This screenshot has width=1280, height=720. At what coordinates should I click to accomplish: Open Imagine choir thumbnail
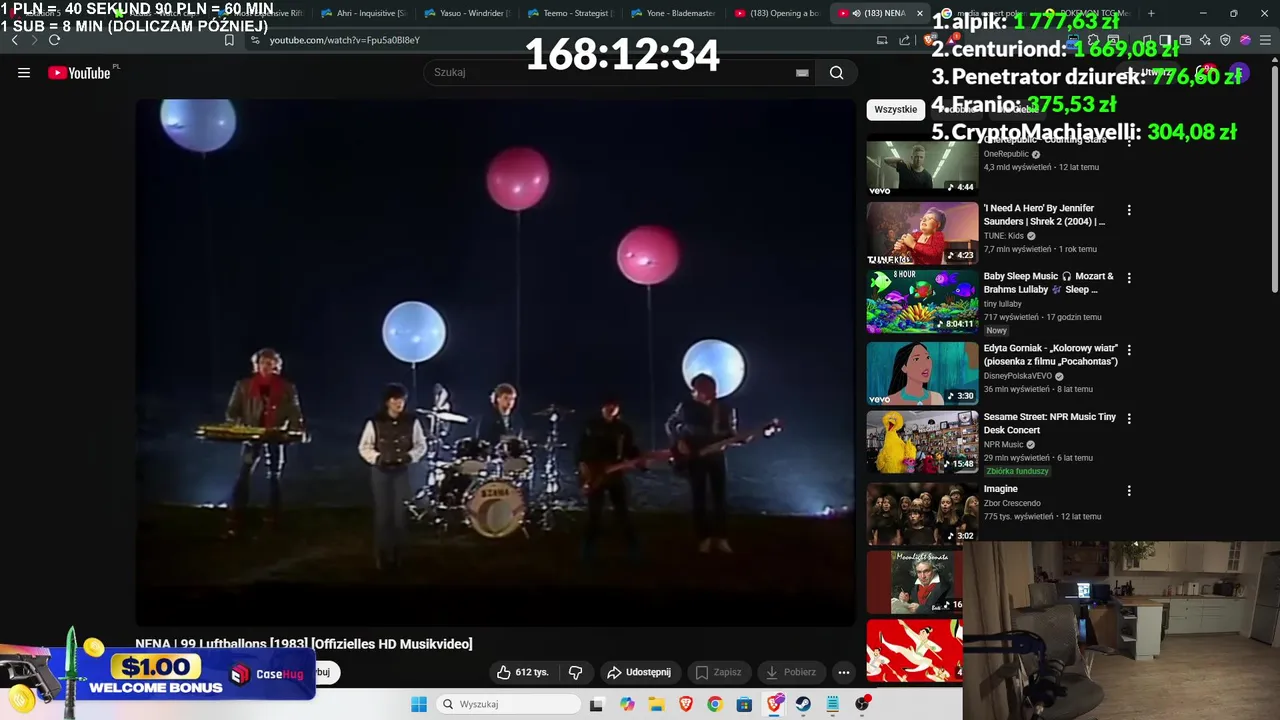click(x=922, y=514)
